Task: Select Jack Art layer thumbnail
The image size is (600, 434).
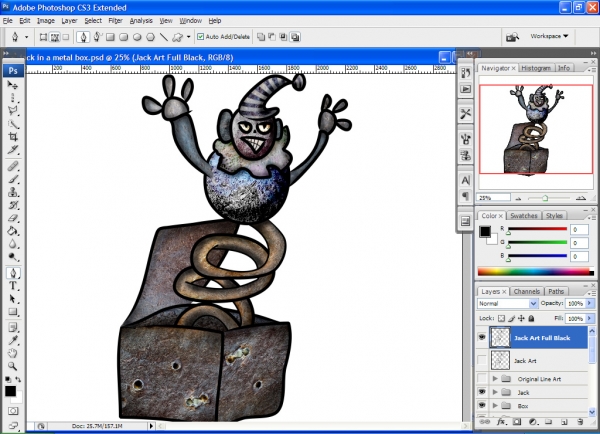Action: [500, 360]
